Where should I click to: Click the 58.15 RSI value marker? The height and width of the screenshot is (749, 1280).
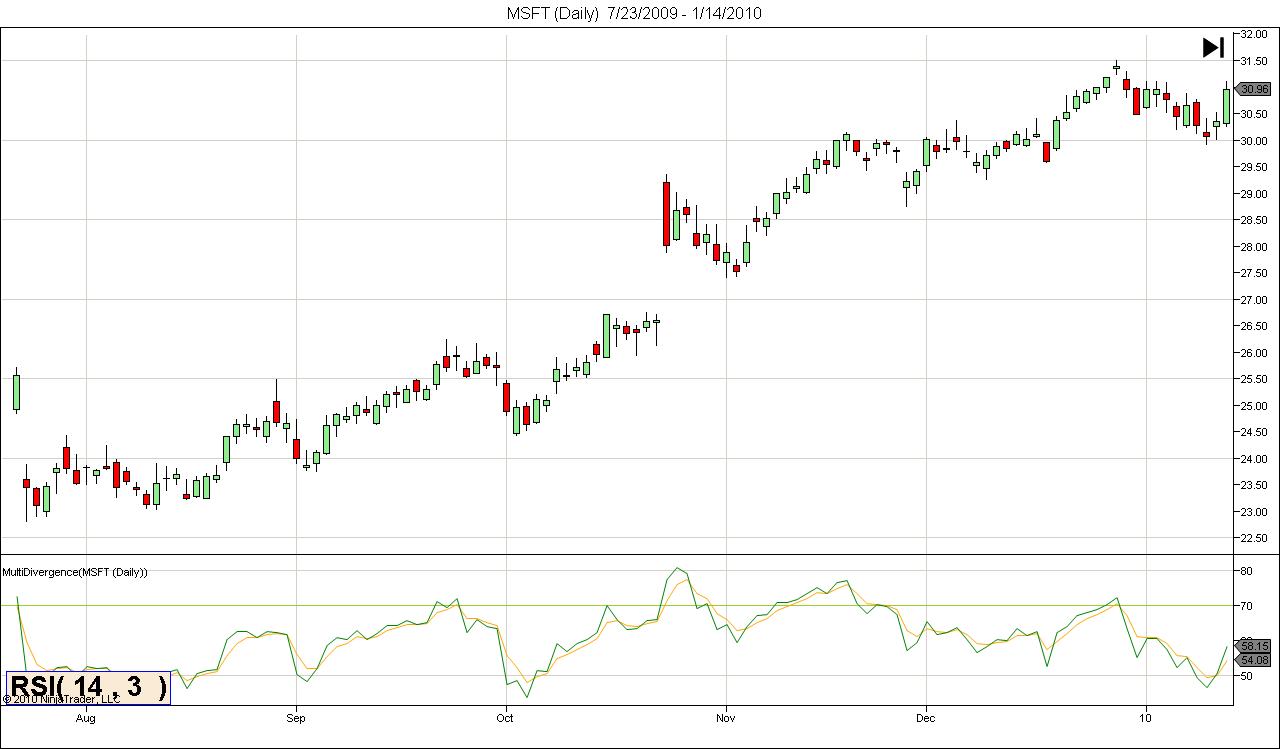click(x=1254, y=646)
